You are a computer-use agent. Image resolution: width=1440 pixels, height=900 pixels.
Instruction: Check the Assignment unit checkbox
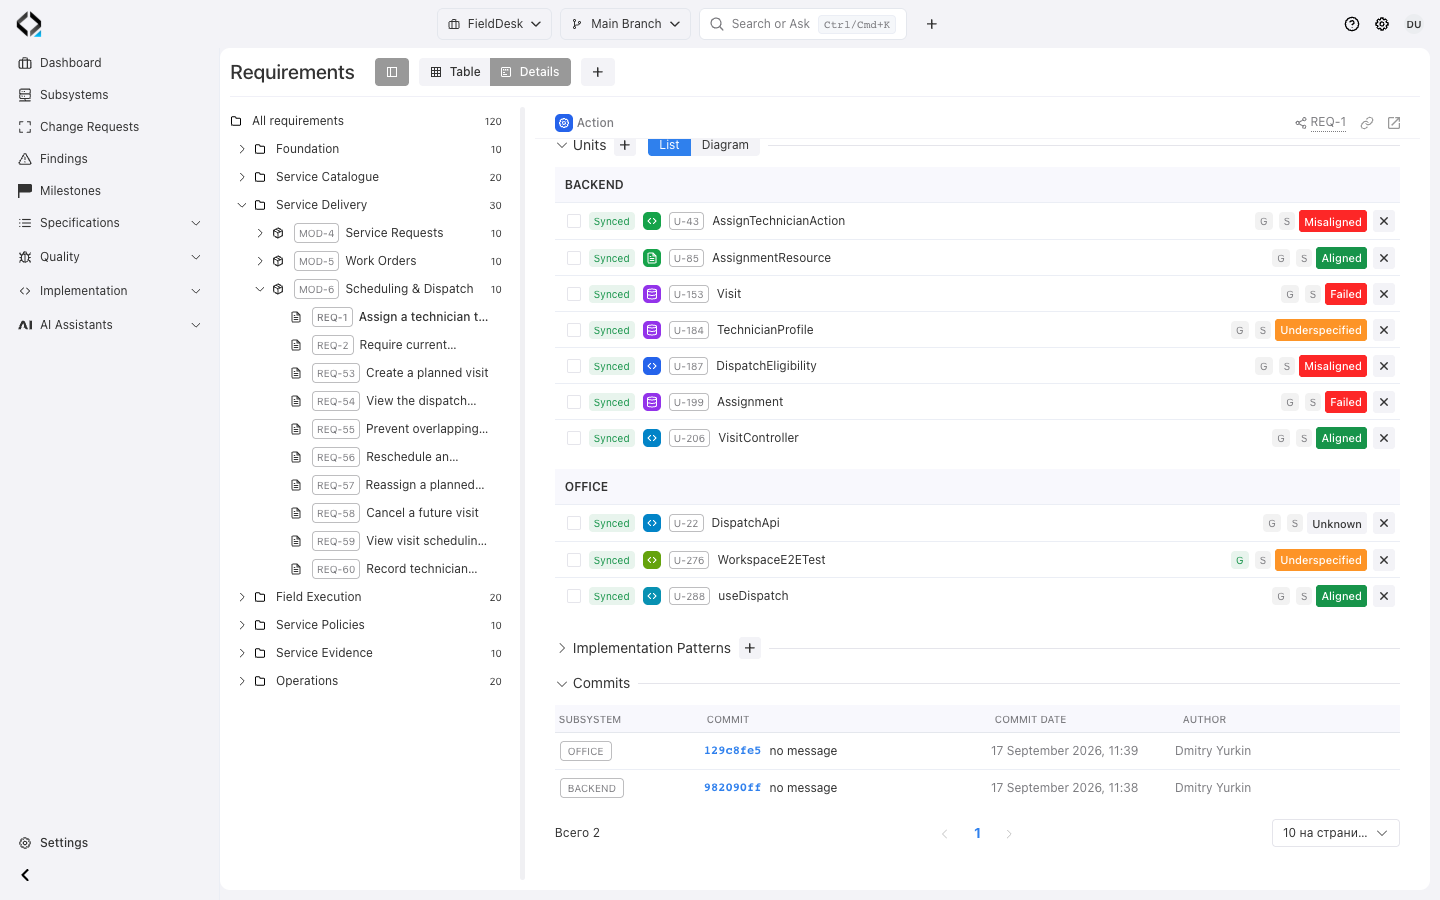pos(574,402)
